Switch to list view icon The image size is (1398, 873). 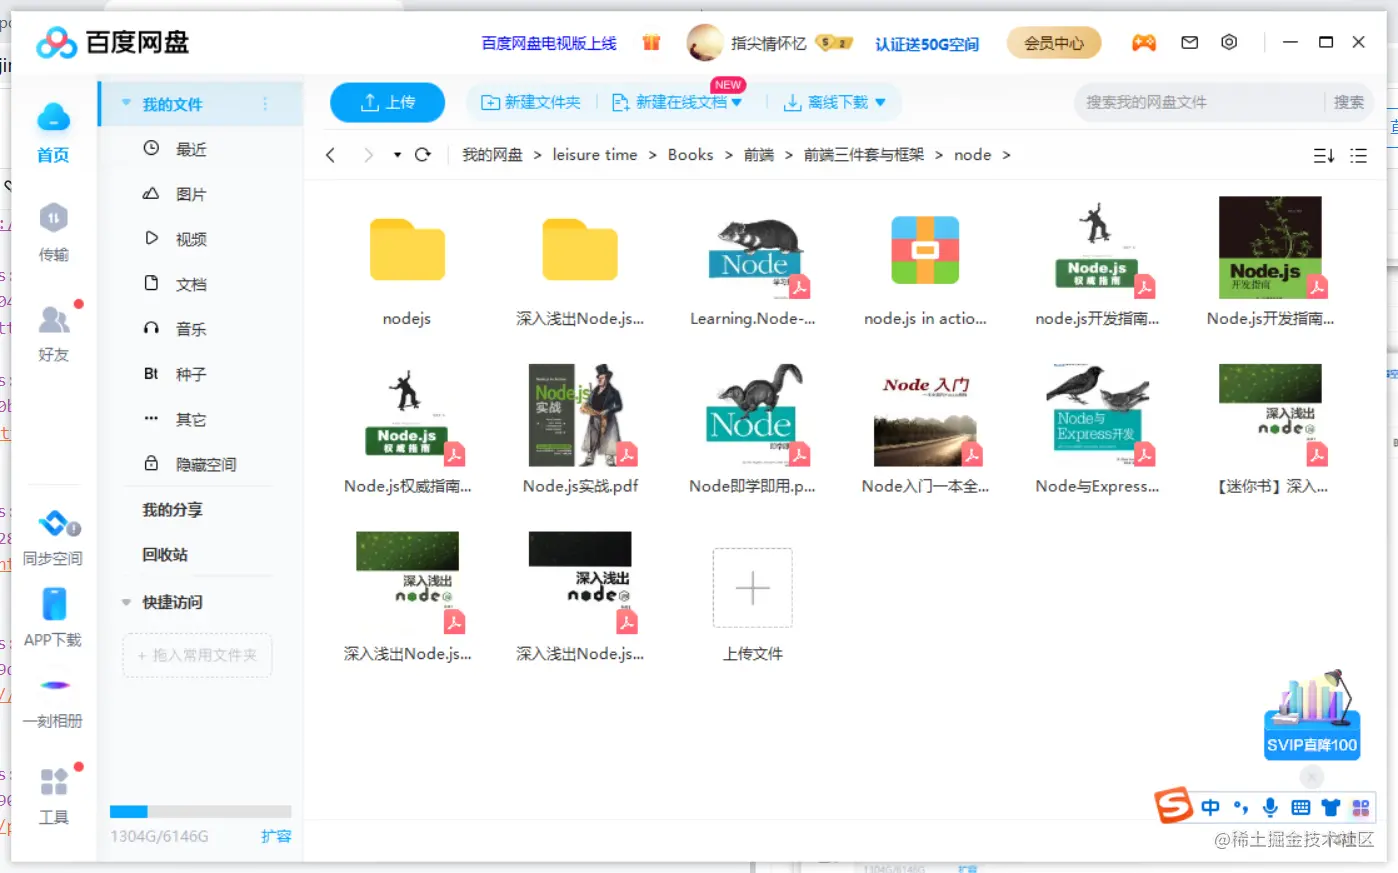(1358, 156)
